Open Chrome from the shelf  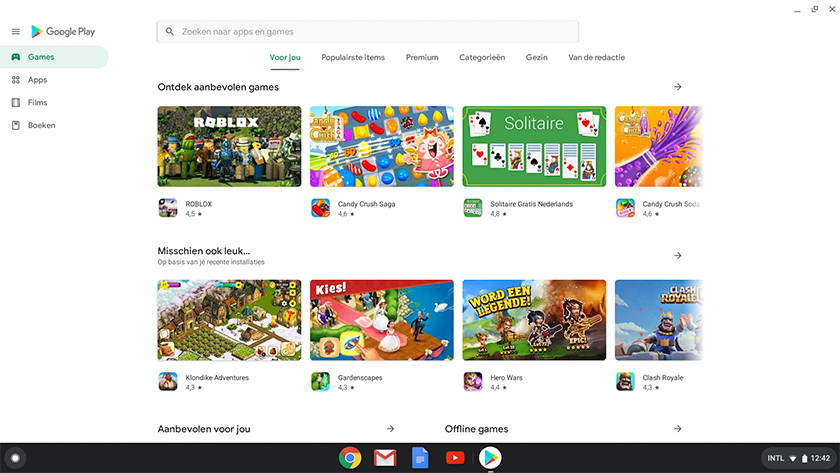click(x=349, y=458)
